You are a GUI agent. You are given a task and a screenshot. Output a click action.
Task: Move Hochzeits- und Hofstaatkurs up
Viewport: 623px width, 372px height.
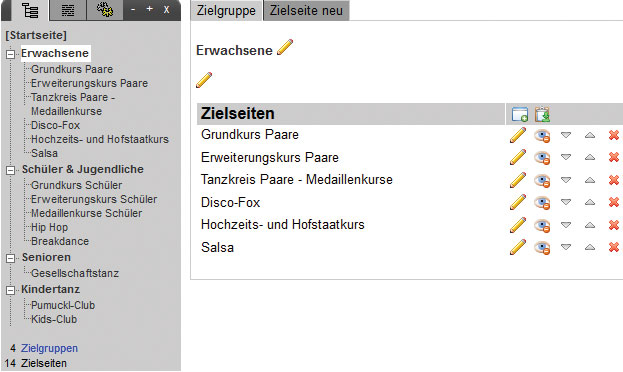[590, 225]
